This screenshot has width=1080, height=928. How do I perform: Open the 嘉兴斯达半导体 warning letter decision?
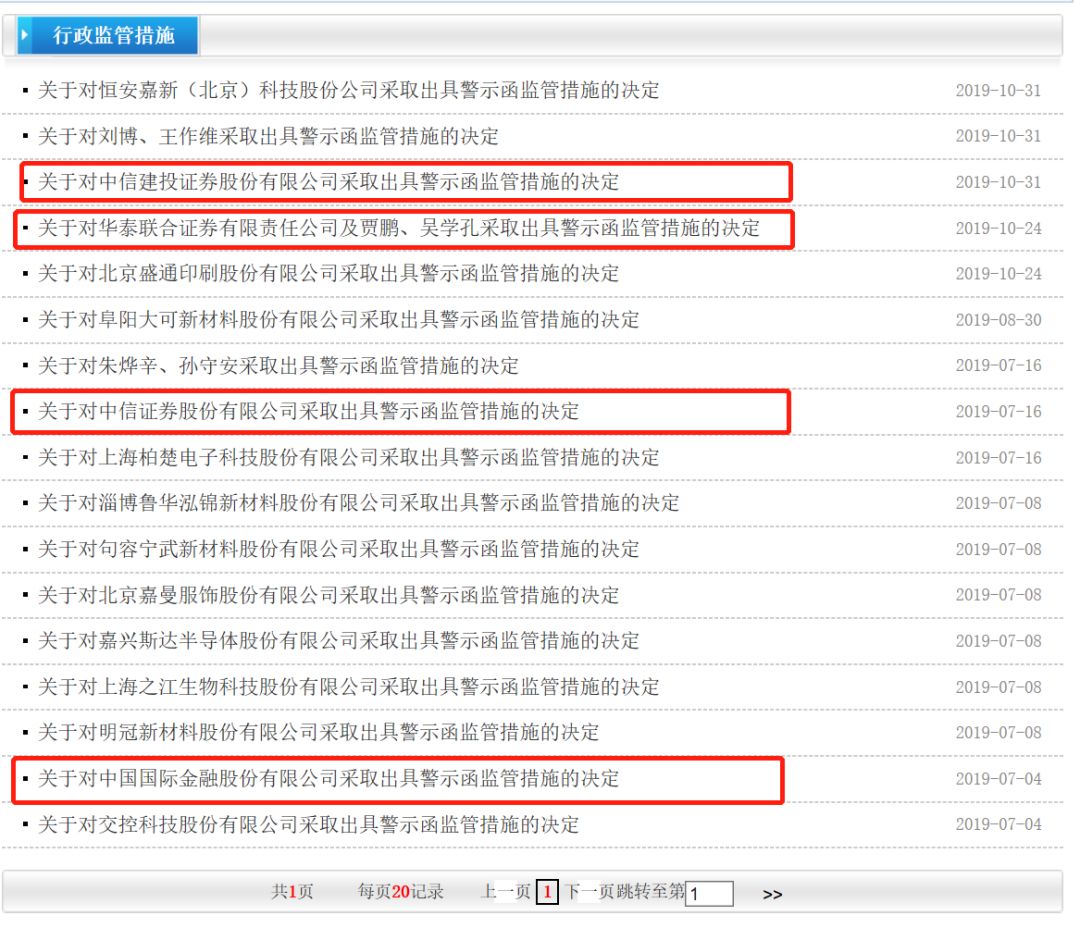coord(338,641)
